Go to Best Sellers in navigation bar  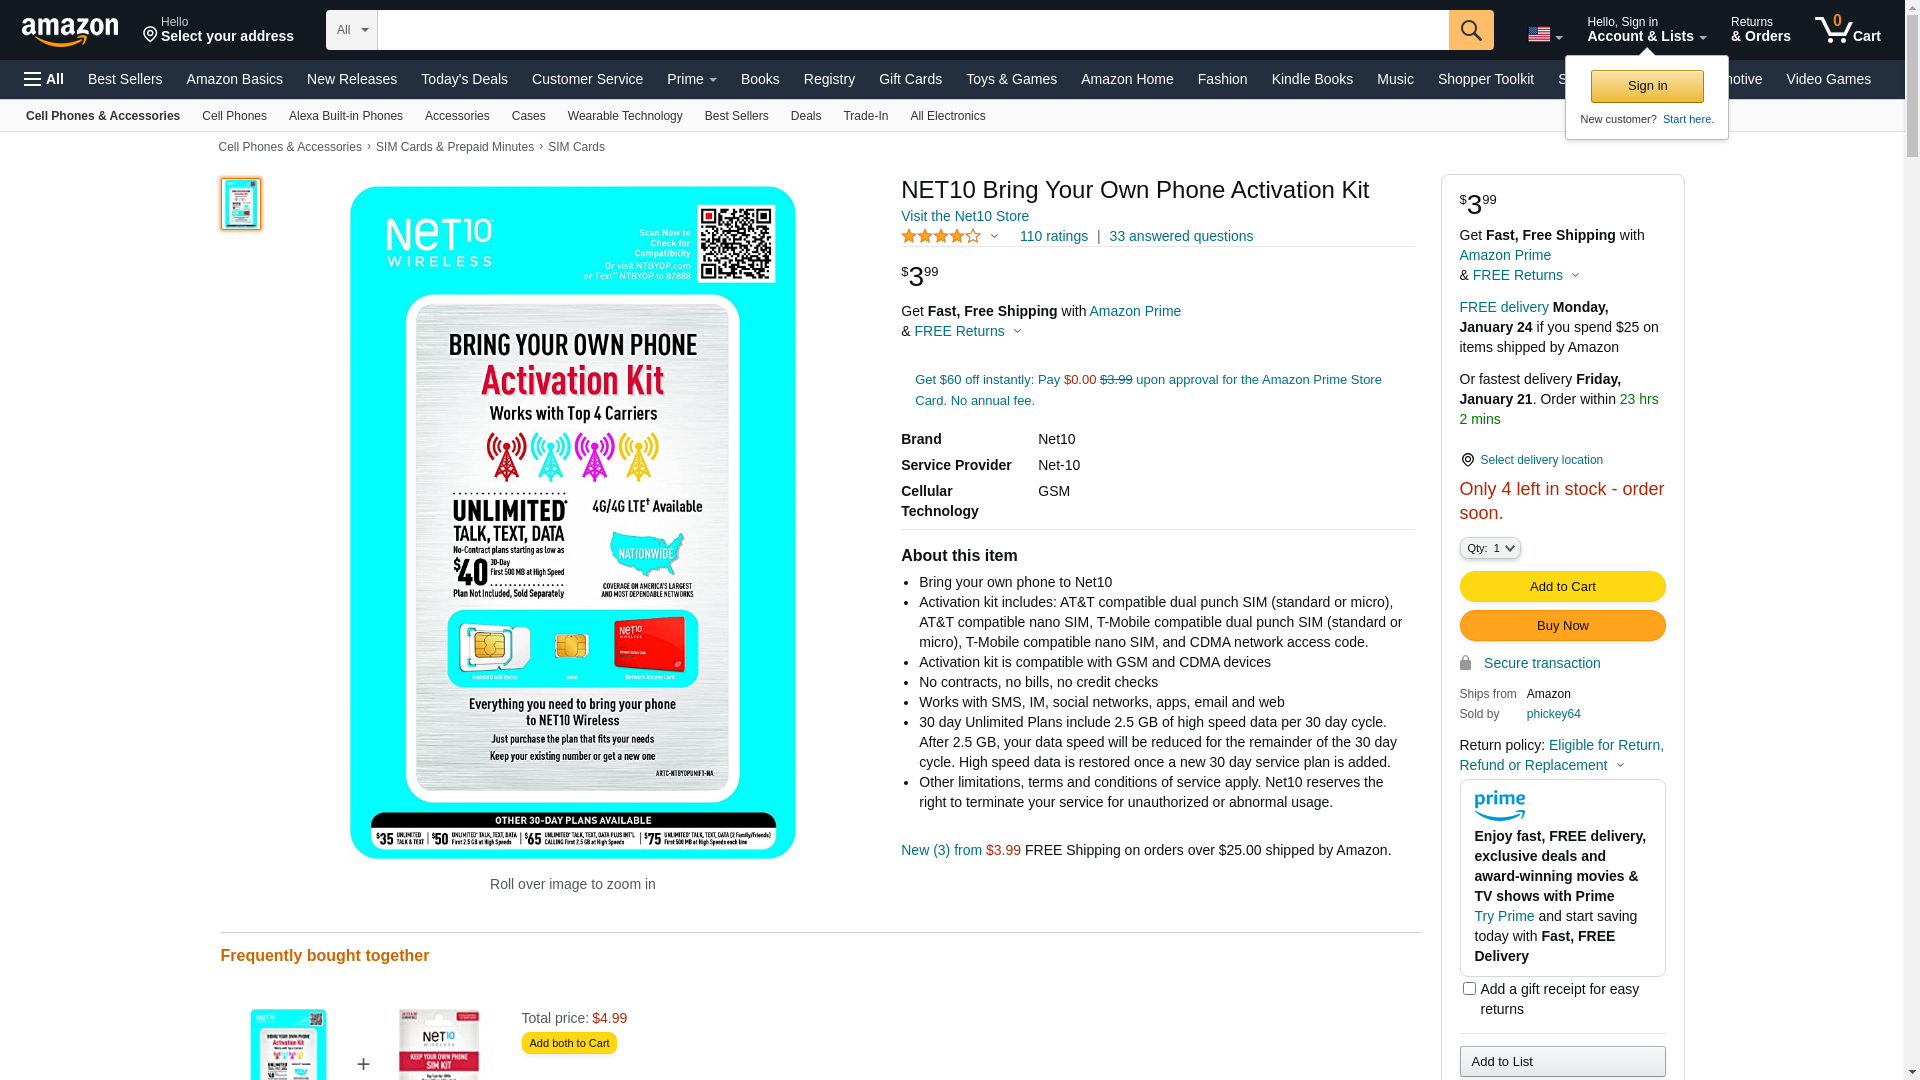[125, 79]
